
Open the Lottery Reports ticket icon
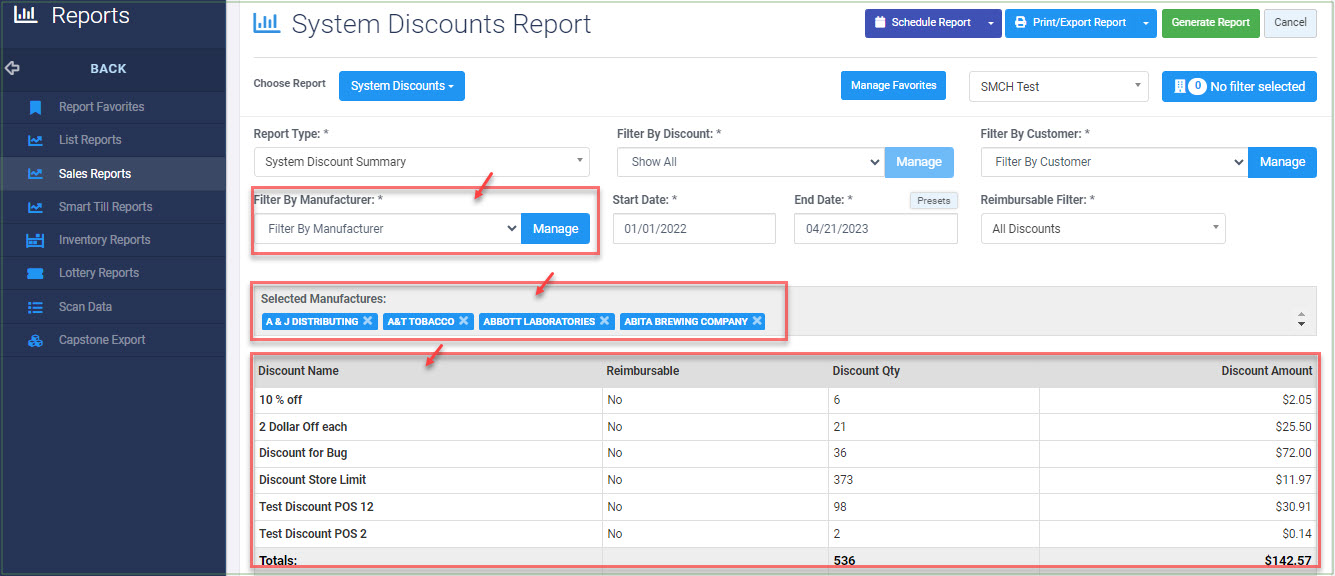click(36, 273)
